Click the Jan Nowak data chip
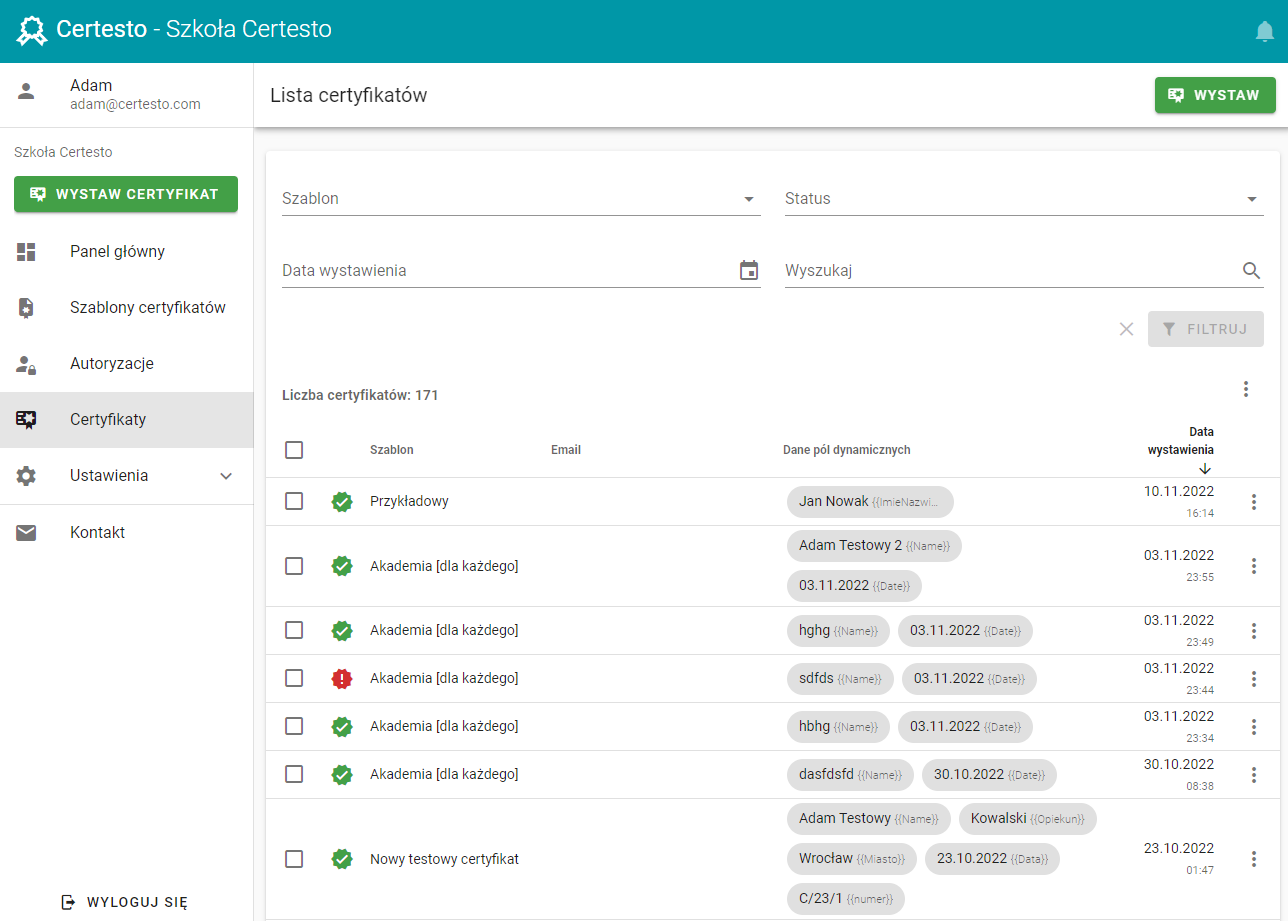This screenshot has width=1288, height=921. point(870,502)
